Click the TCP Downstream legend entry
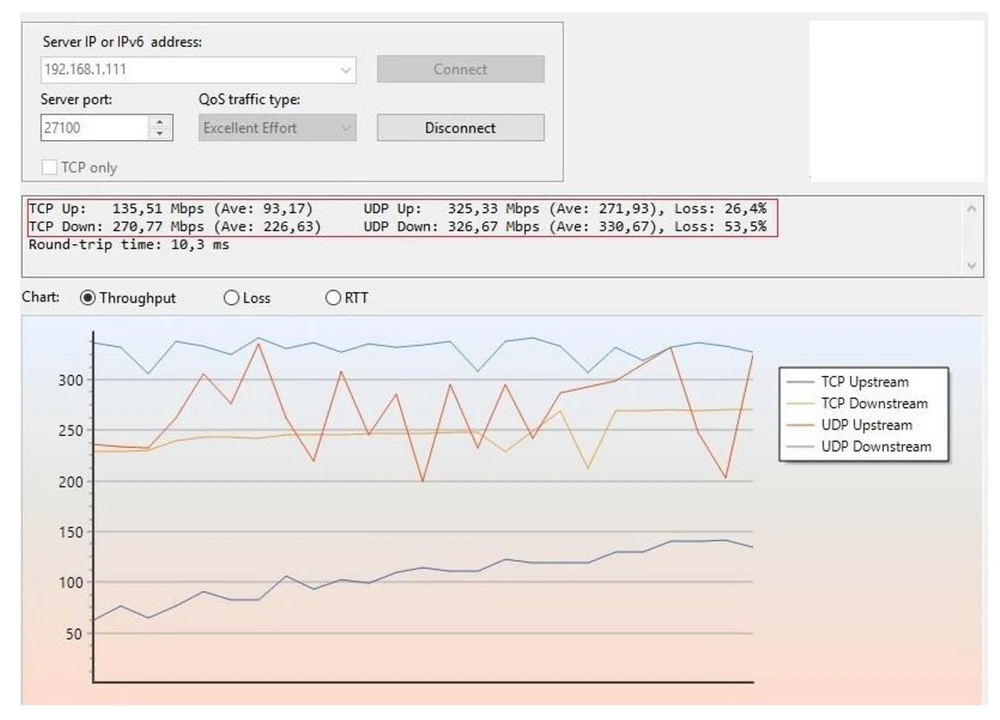The width and height of the screenshot is (1000, 720). pos(873,404)
